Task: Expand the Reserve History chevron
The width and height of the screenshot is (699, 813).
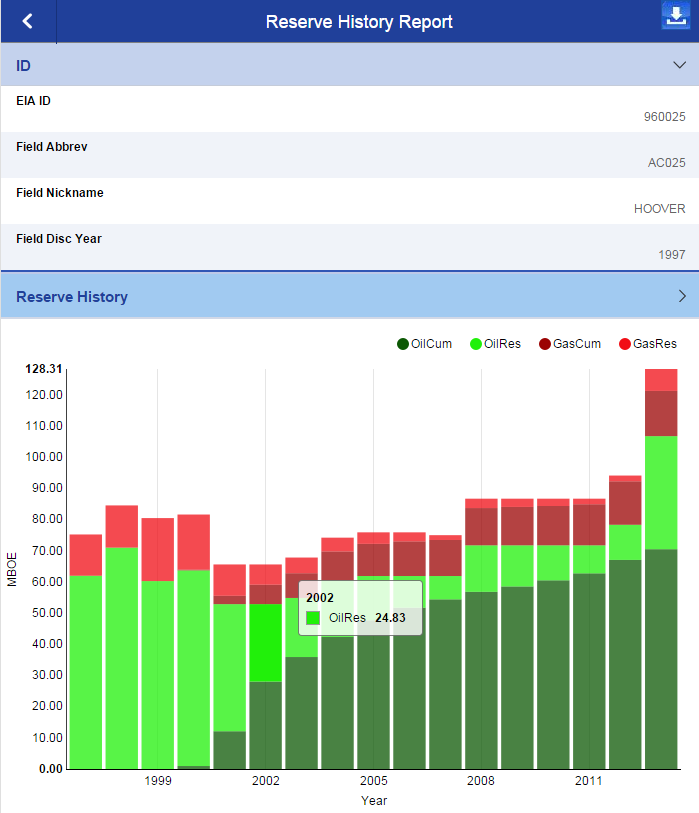Action: click(x=681, y=296)
